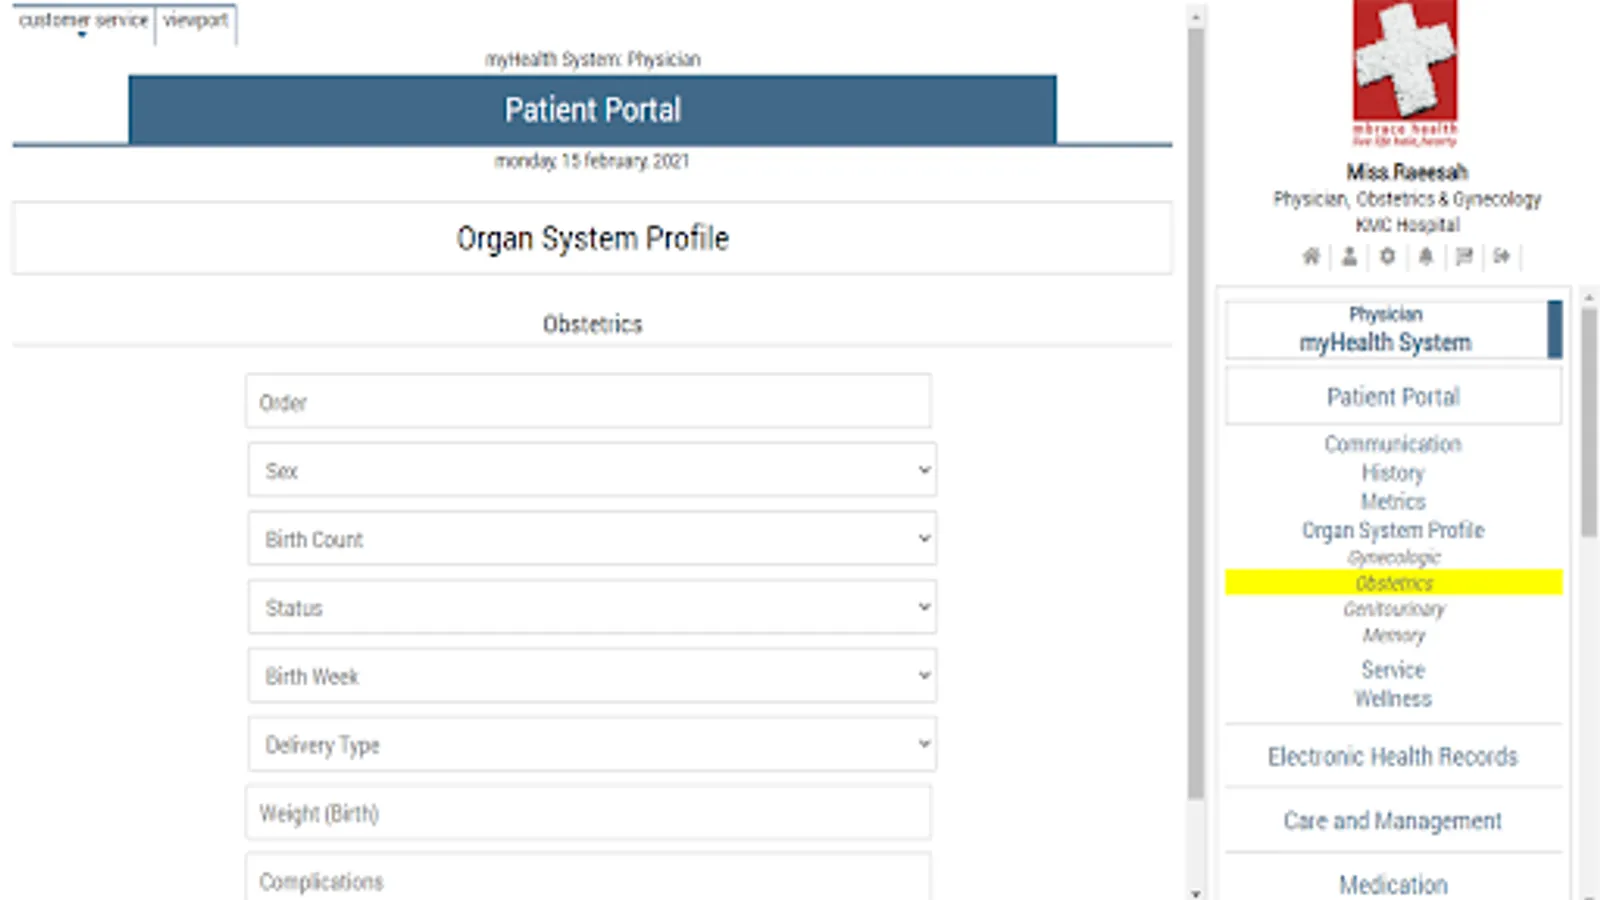1600x900 pixels.
Task: Switch to the viewport tab
Action: [x=196, y=21]
